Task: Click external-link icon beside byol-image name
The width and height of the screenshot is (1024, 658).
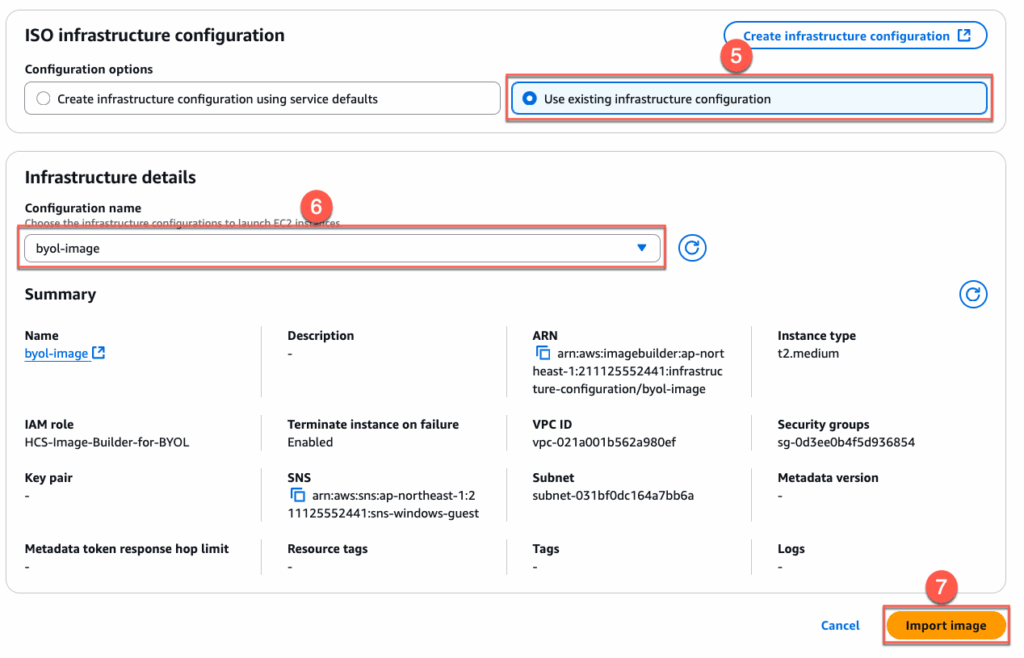Action: 99,353
